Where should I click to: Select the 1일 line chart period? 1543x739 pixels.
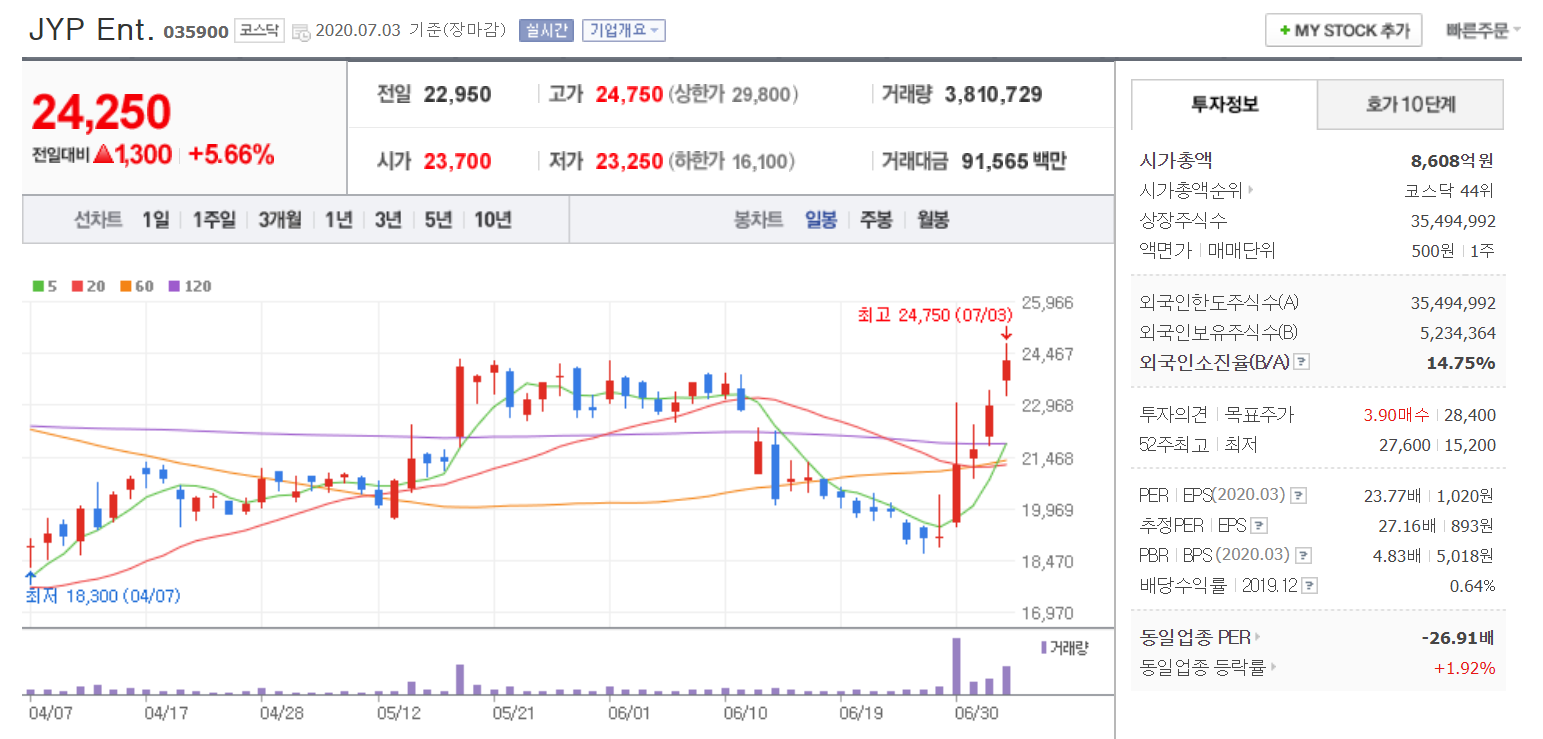[x=155, y=220]
